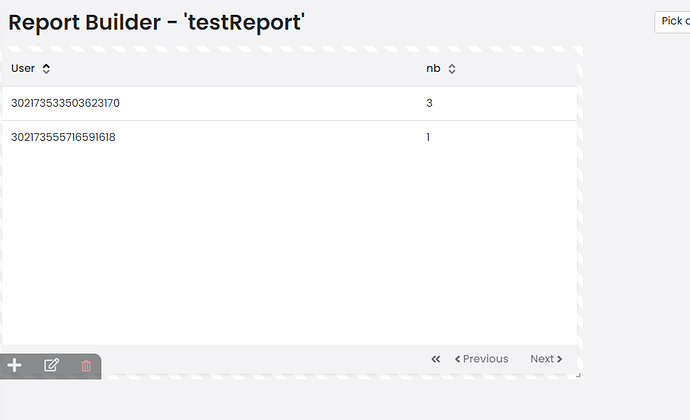Viewport: 690px width, 420px height.
Task: Open the widget edit pencil icon
Action: pos(51,365)
